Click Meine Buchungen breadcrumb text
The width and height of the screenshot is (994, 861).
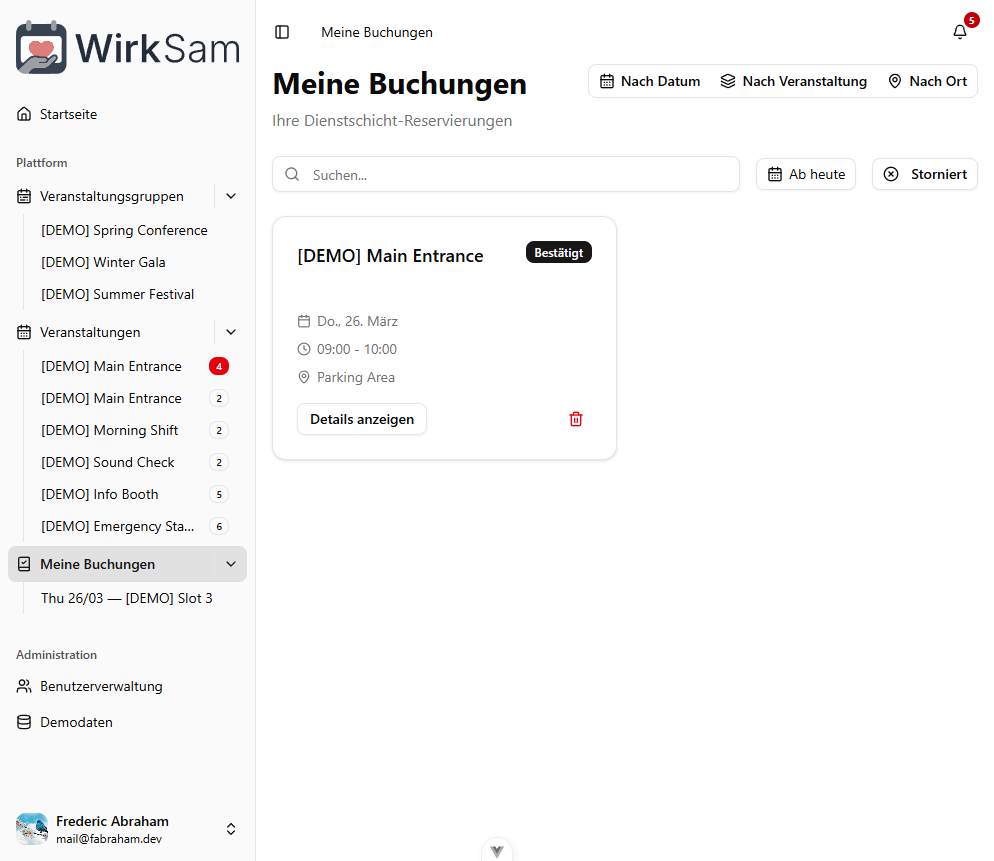377,32
